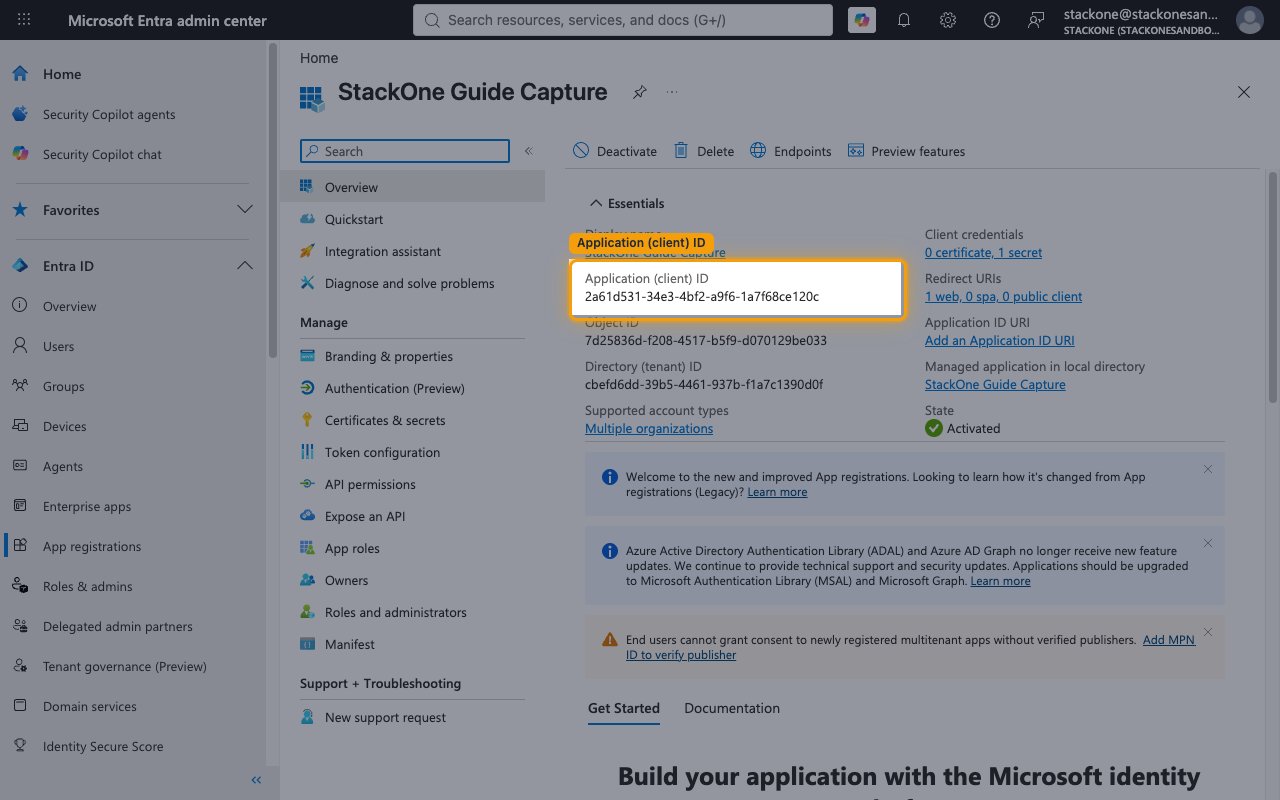Open the account avatar menu
The image size is (1280, 800).
click(1249, 20)
